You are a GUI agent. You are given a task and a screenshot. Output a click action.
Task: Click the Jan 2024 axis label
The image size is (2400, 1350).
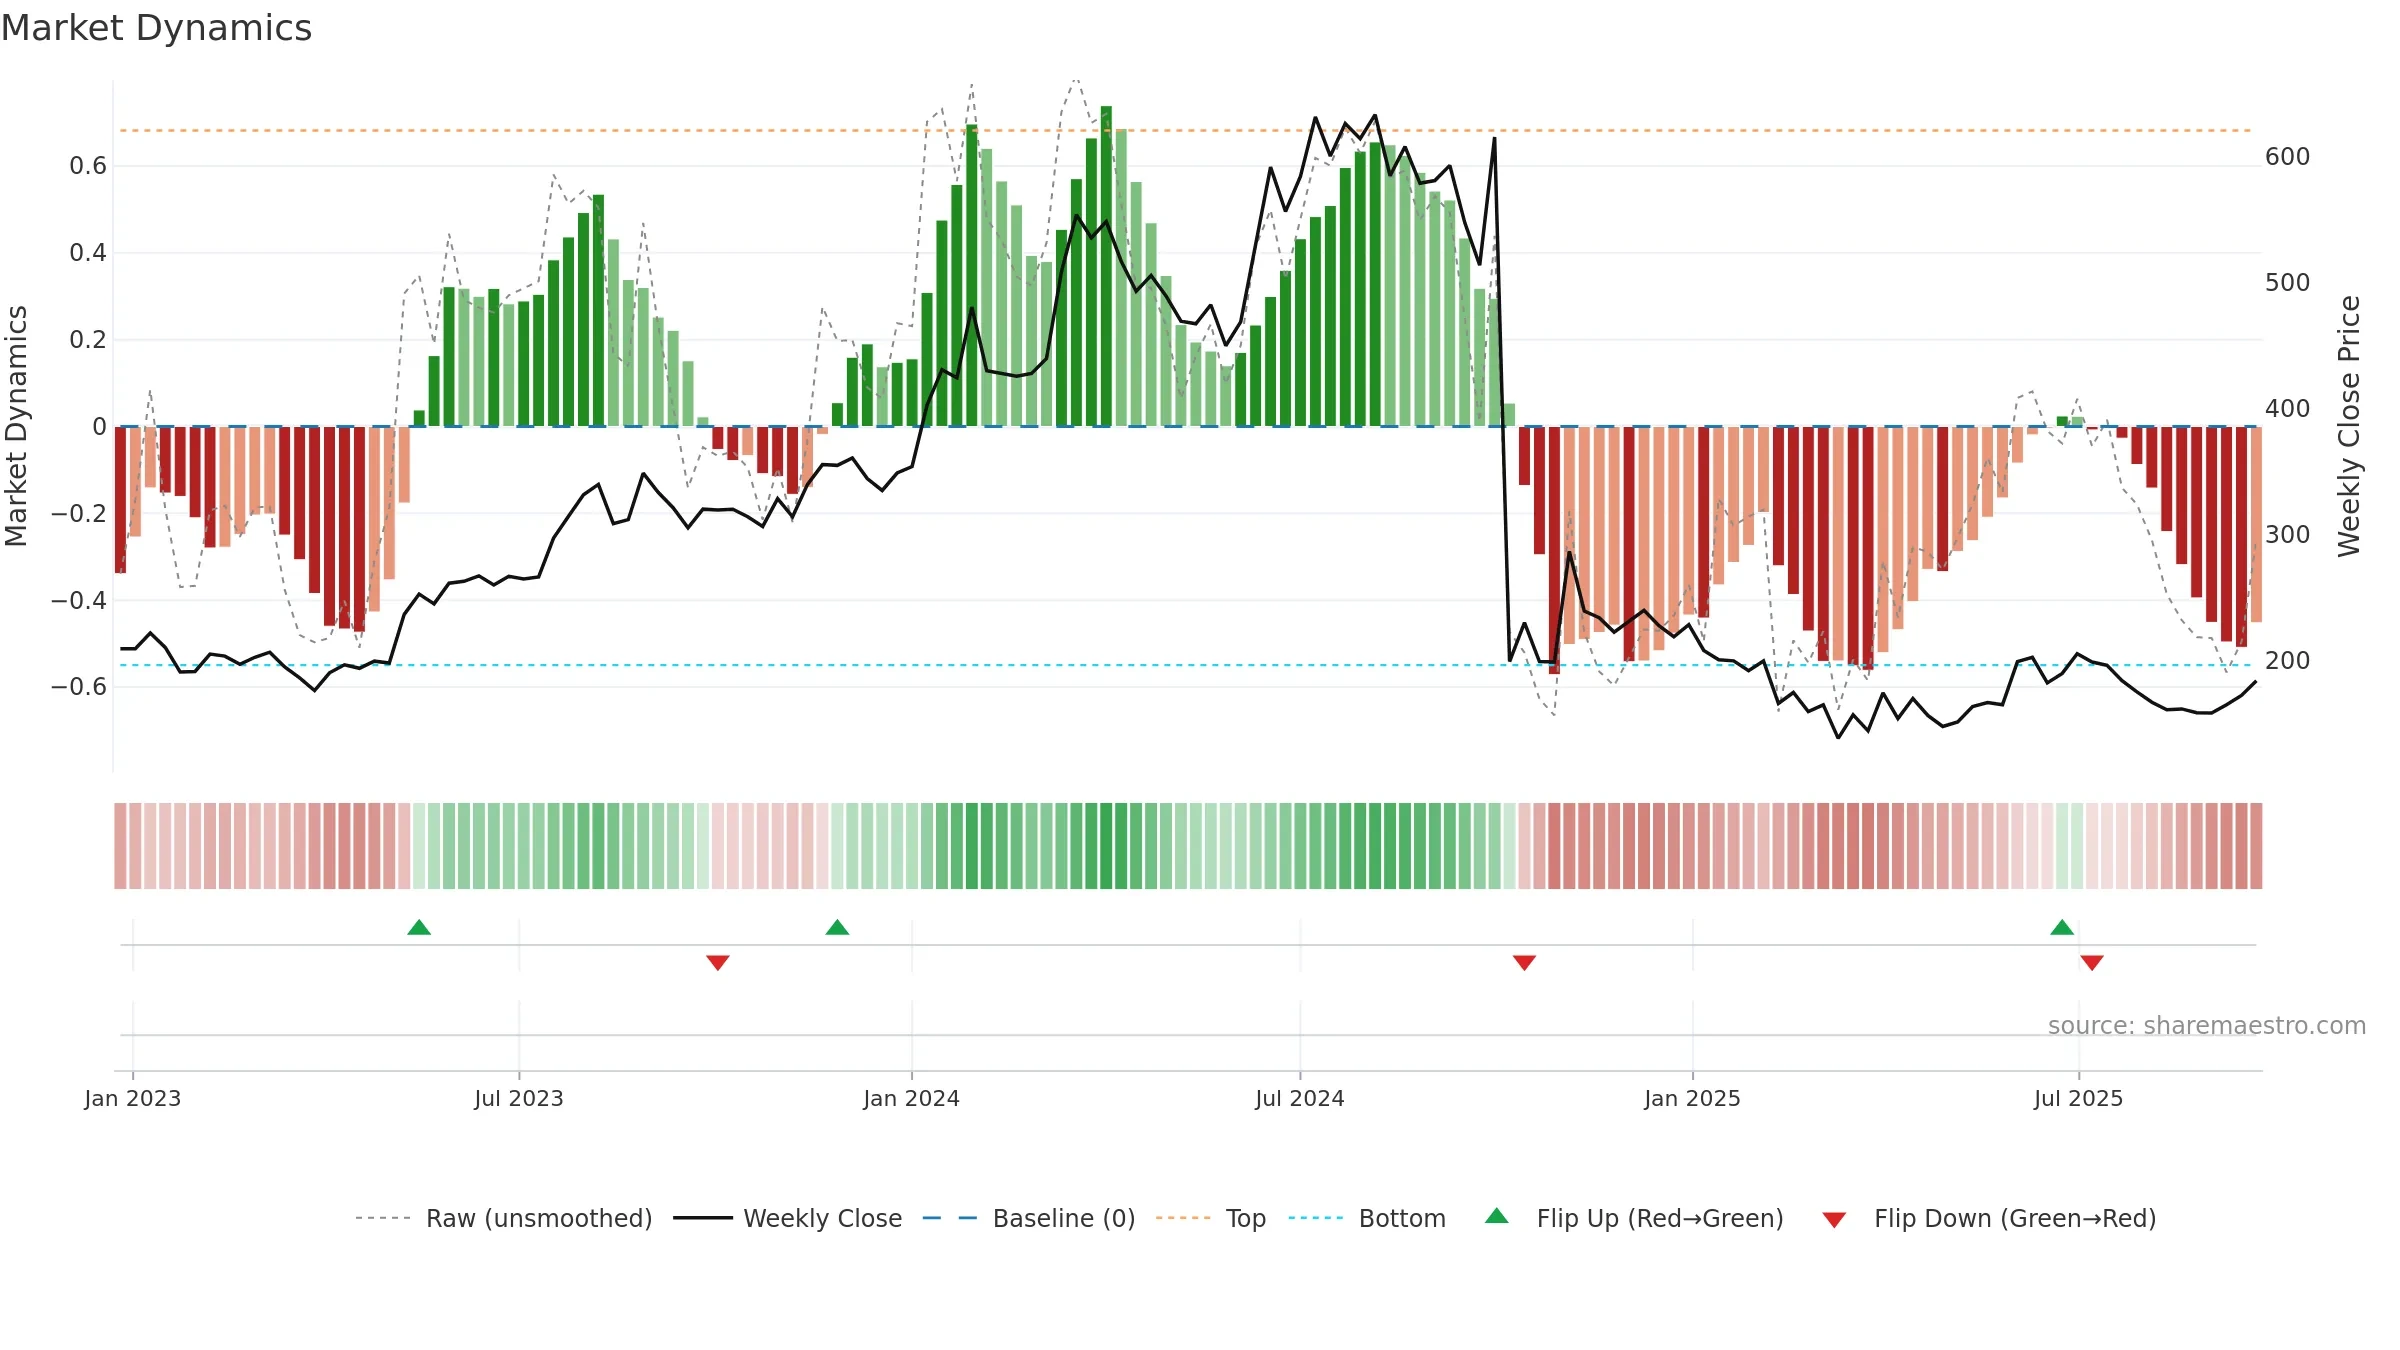(912, 1098)
